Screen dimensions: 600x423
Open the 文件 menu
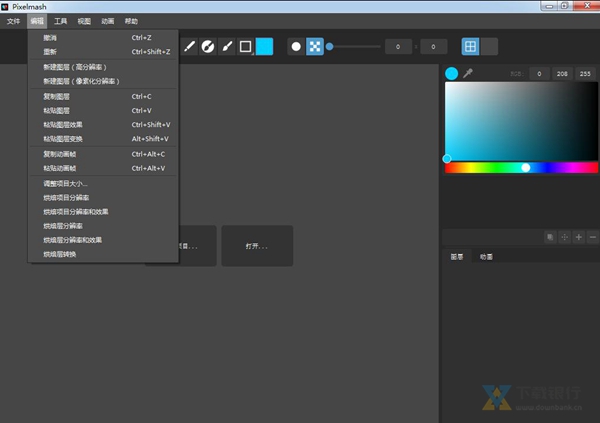14,21
